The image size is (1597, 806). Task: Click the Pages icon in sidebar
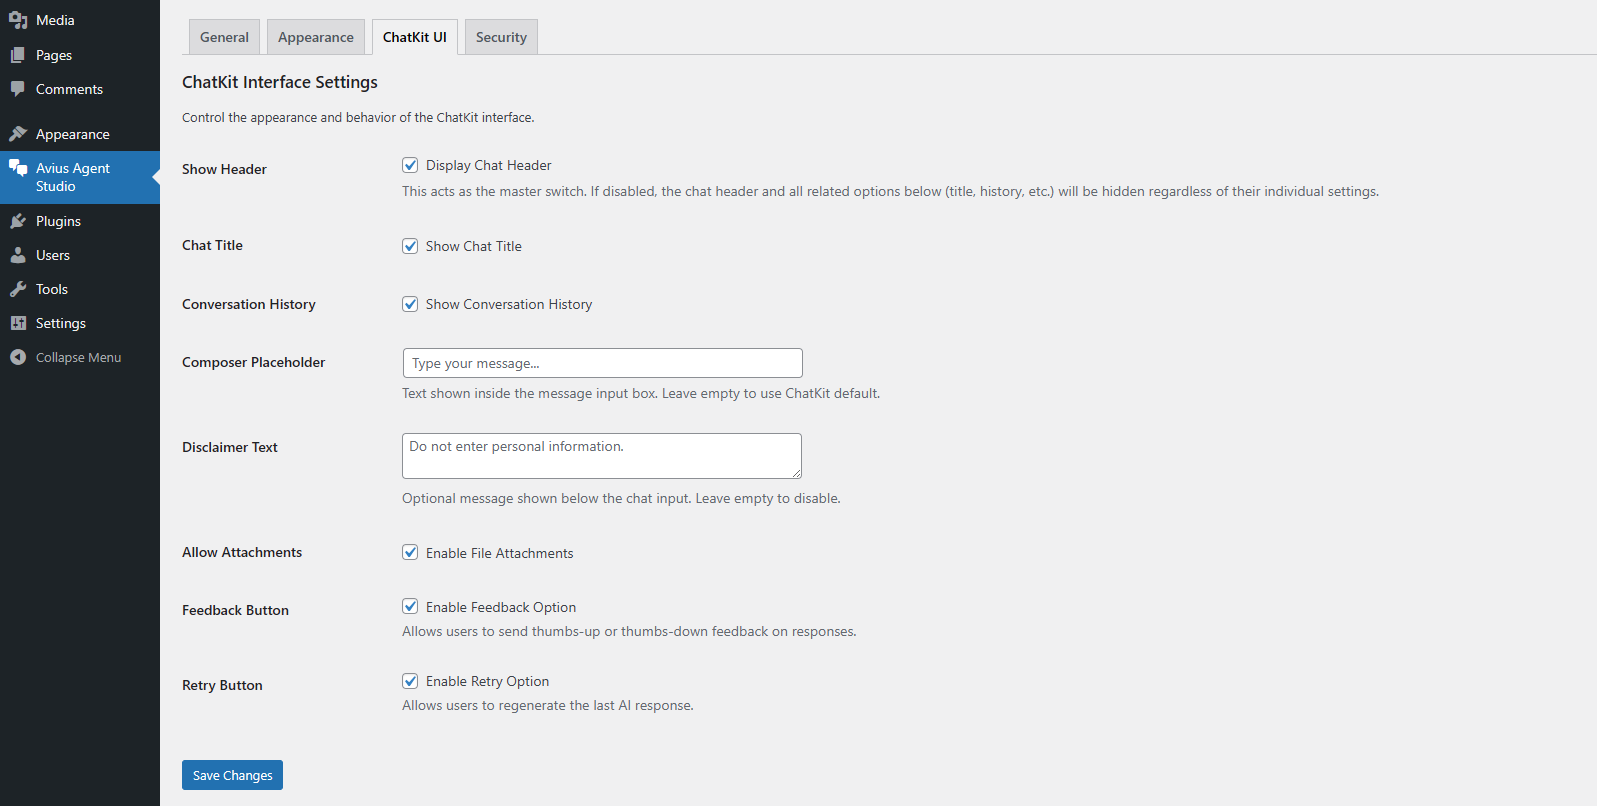pyautogui.click(x=18, y=55)
